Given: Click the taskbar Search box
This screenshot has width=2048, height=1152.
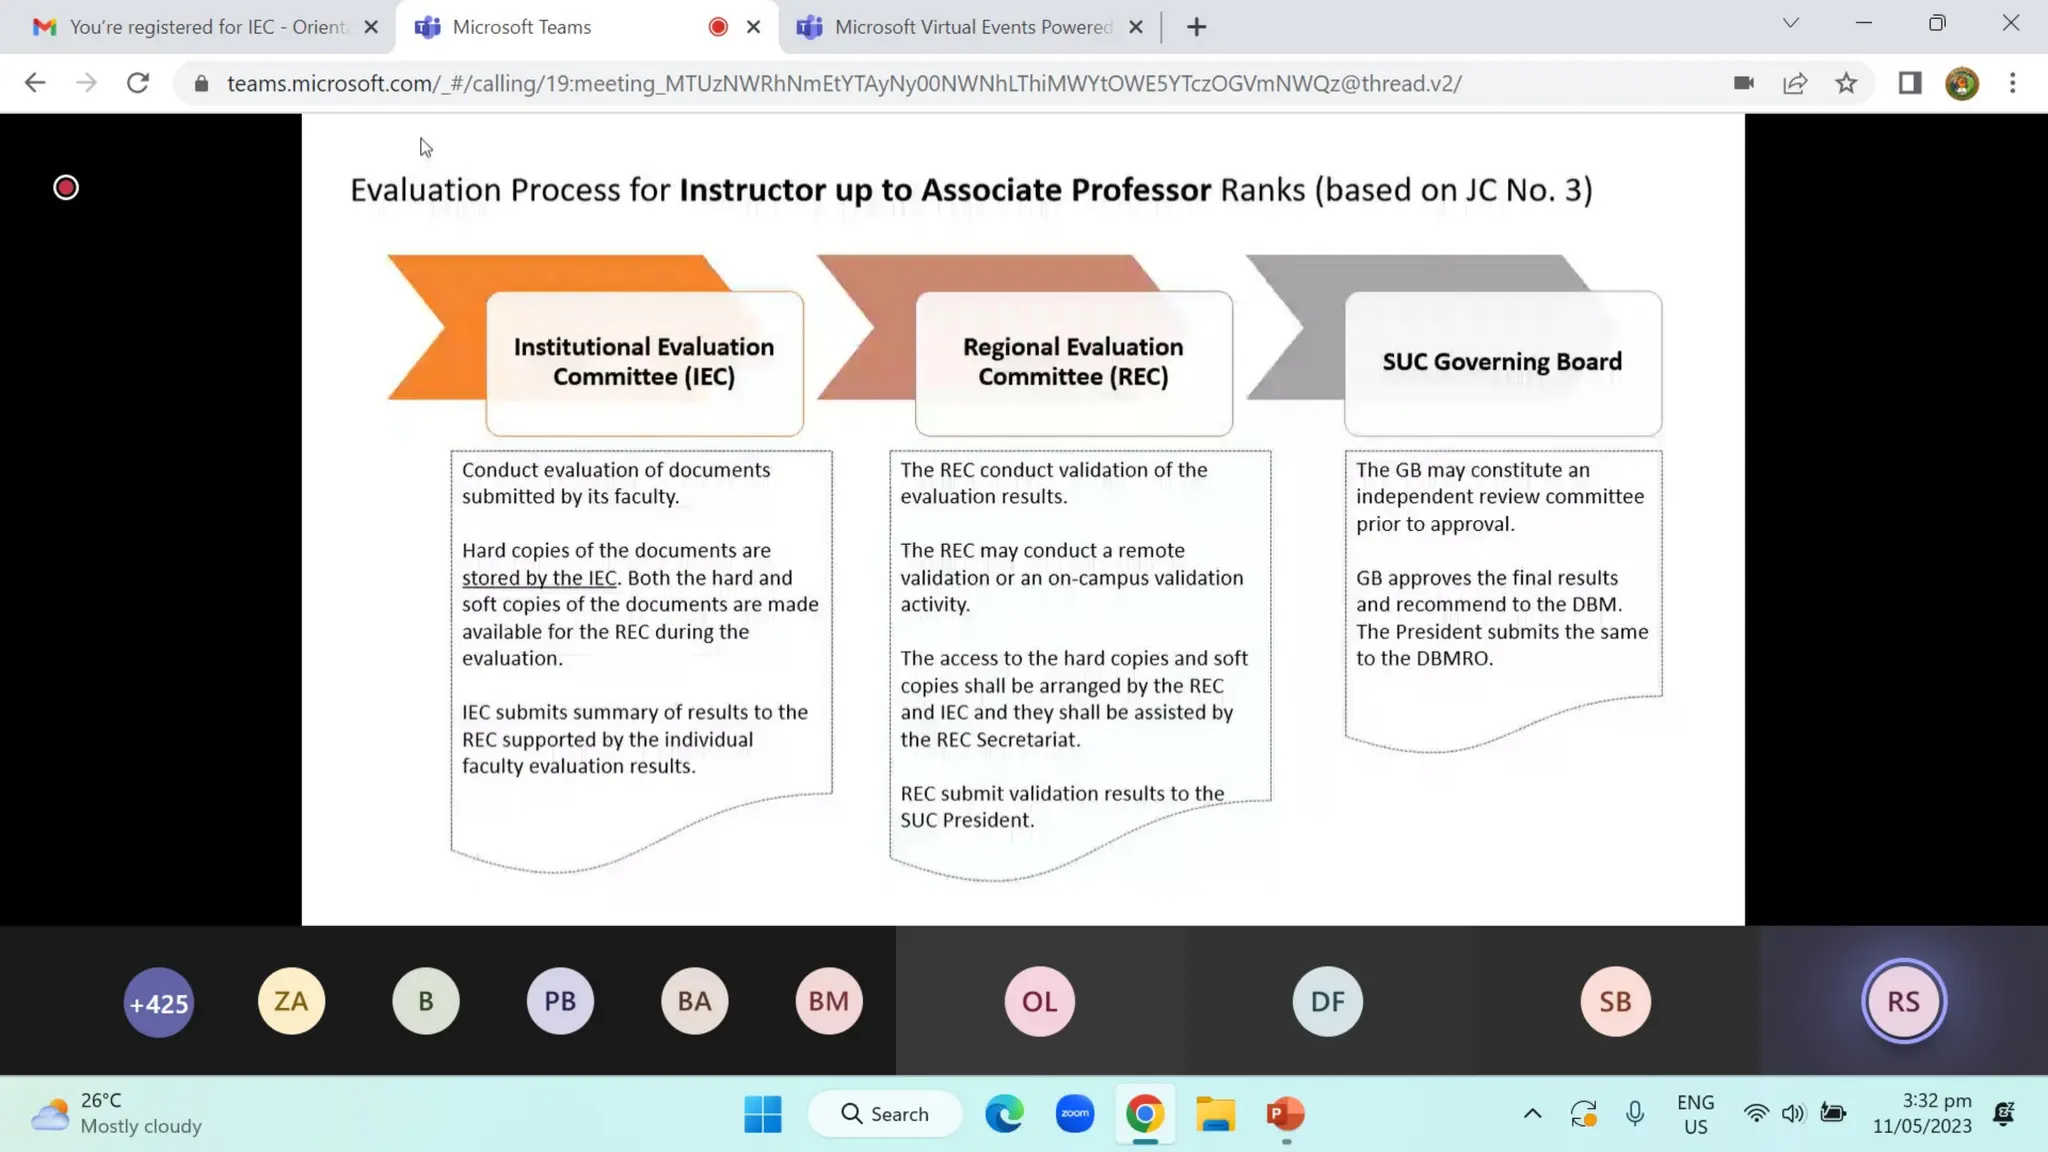Looking at the screenshot, I should pos(885,1113).
